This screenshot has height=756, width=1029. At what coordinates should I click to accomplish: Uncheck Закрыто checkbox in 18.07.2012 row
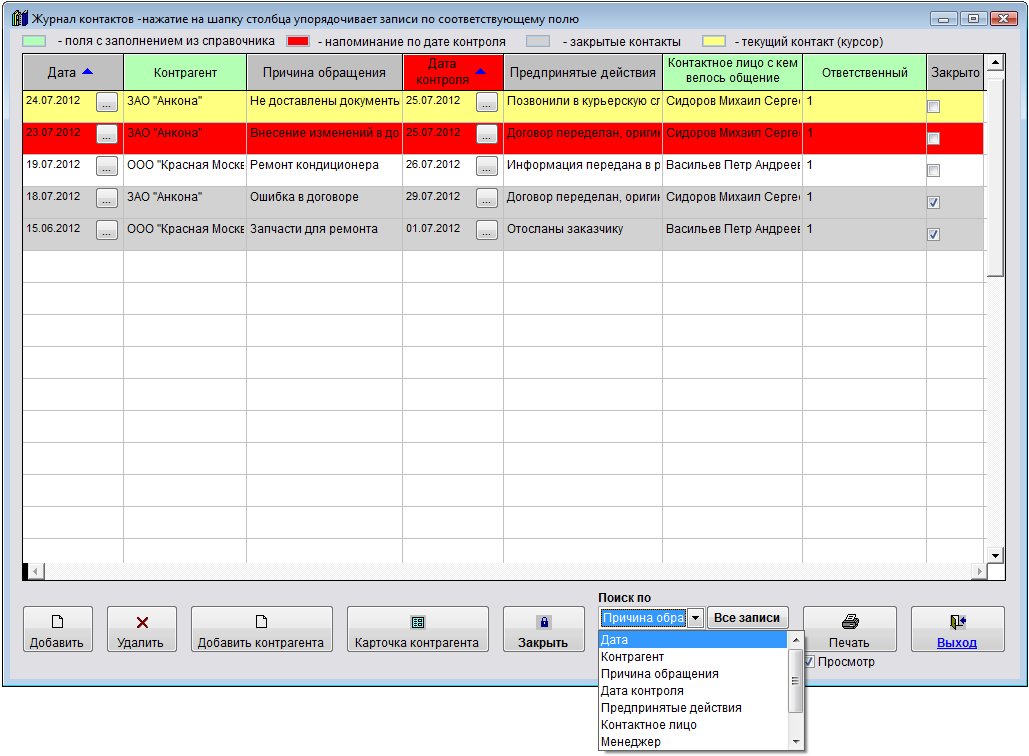point(933,202)
